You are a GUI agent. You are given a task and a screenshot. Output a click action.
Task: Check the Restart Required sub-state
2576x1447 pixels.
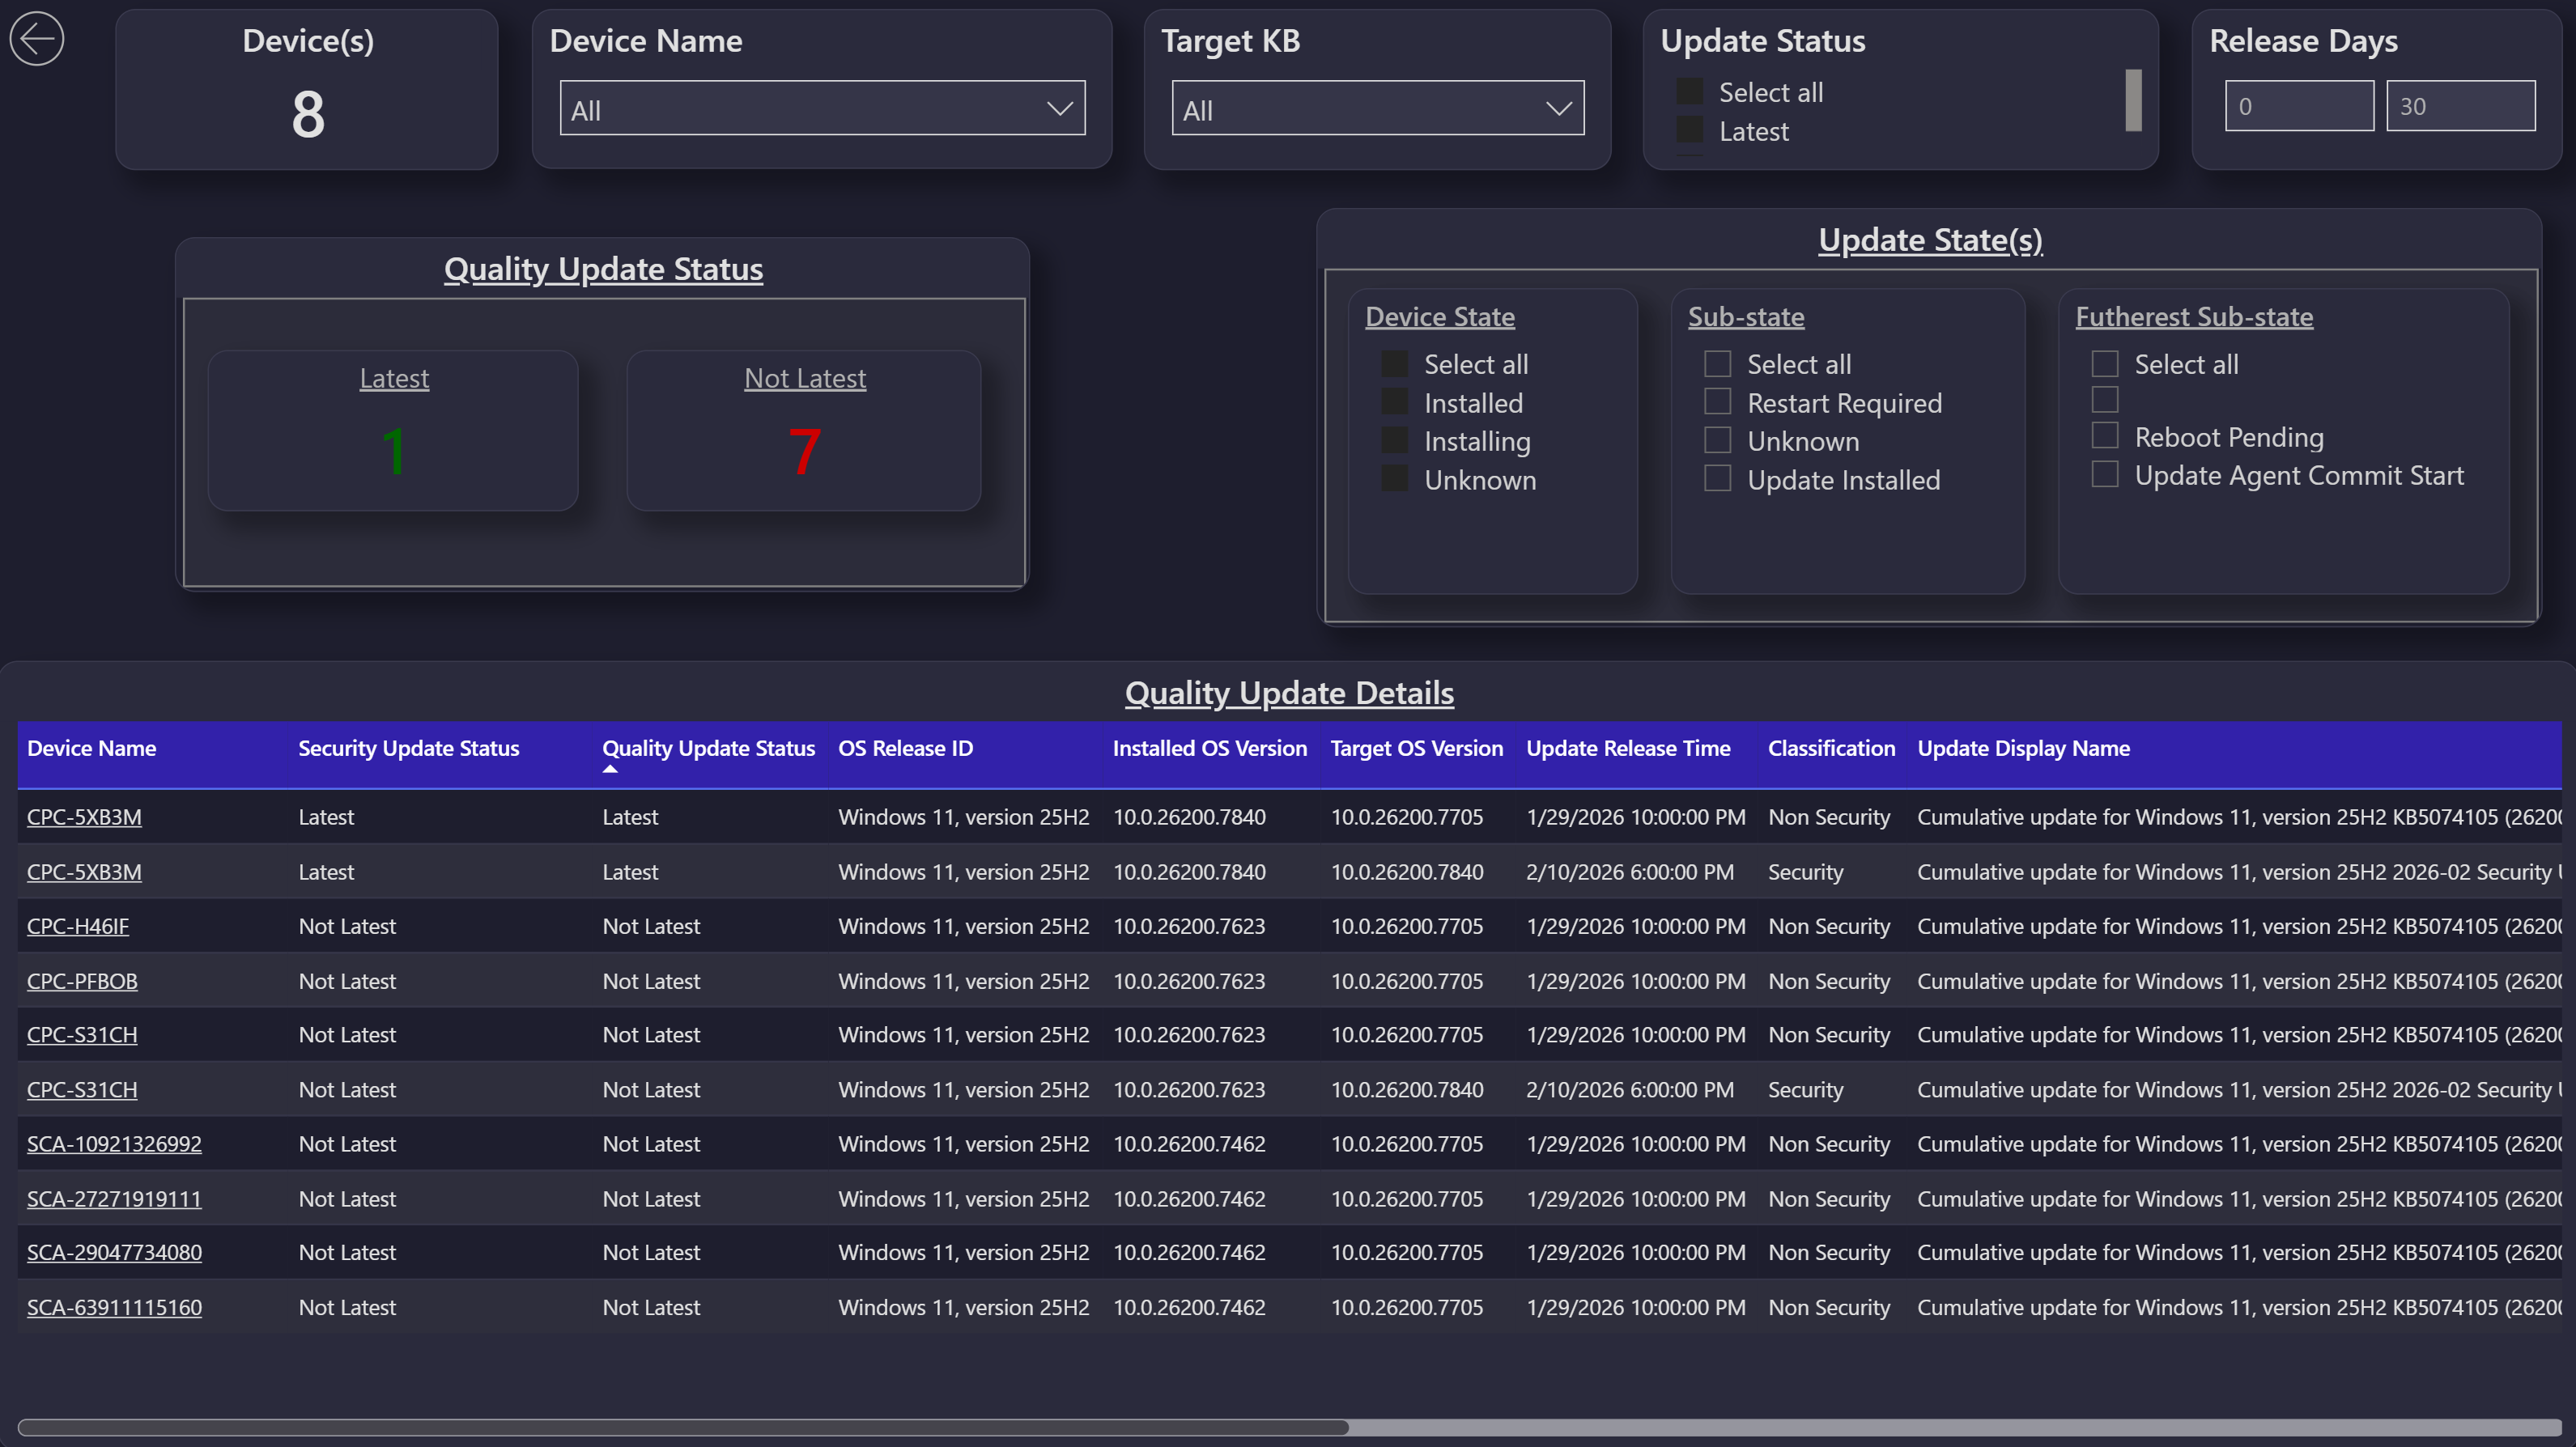tap(1717, 403)
